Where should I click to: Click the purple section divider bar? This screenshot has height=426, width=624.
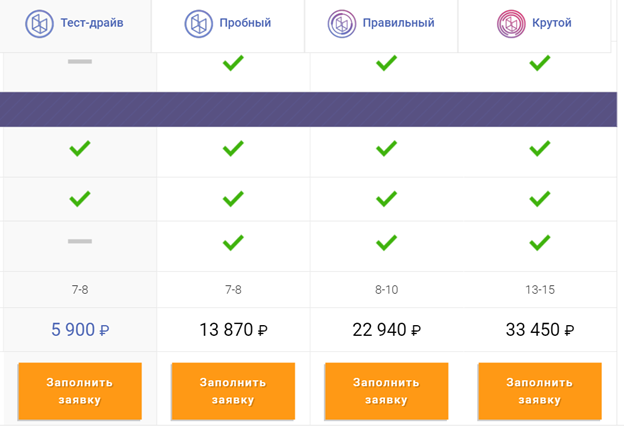tap(308, 109)
